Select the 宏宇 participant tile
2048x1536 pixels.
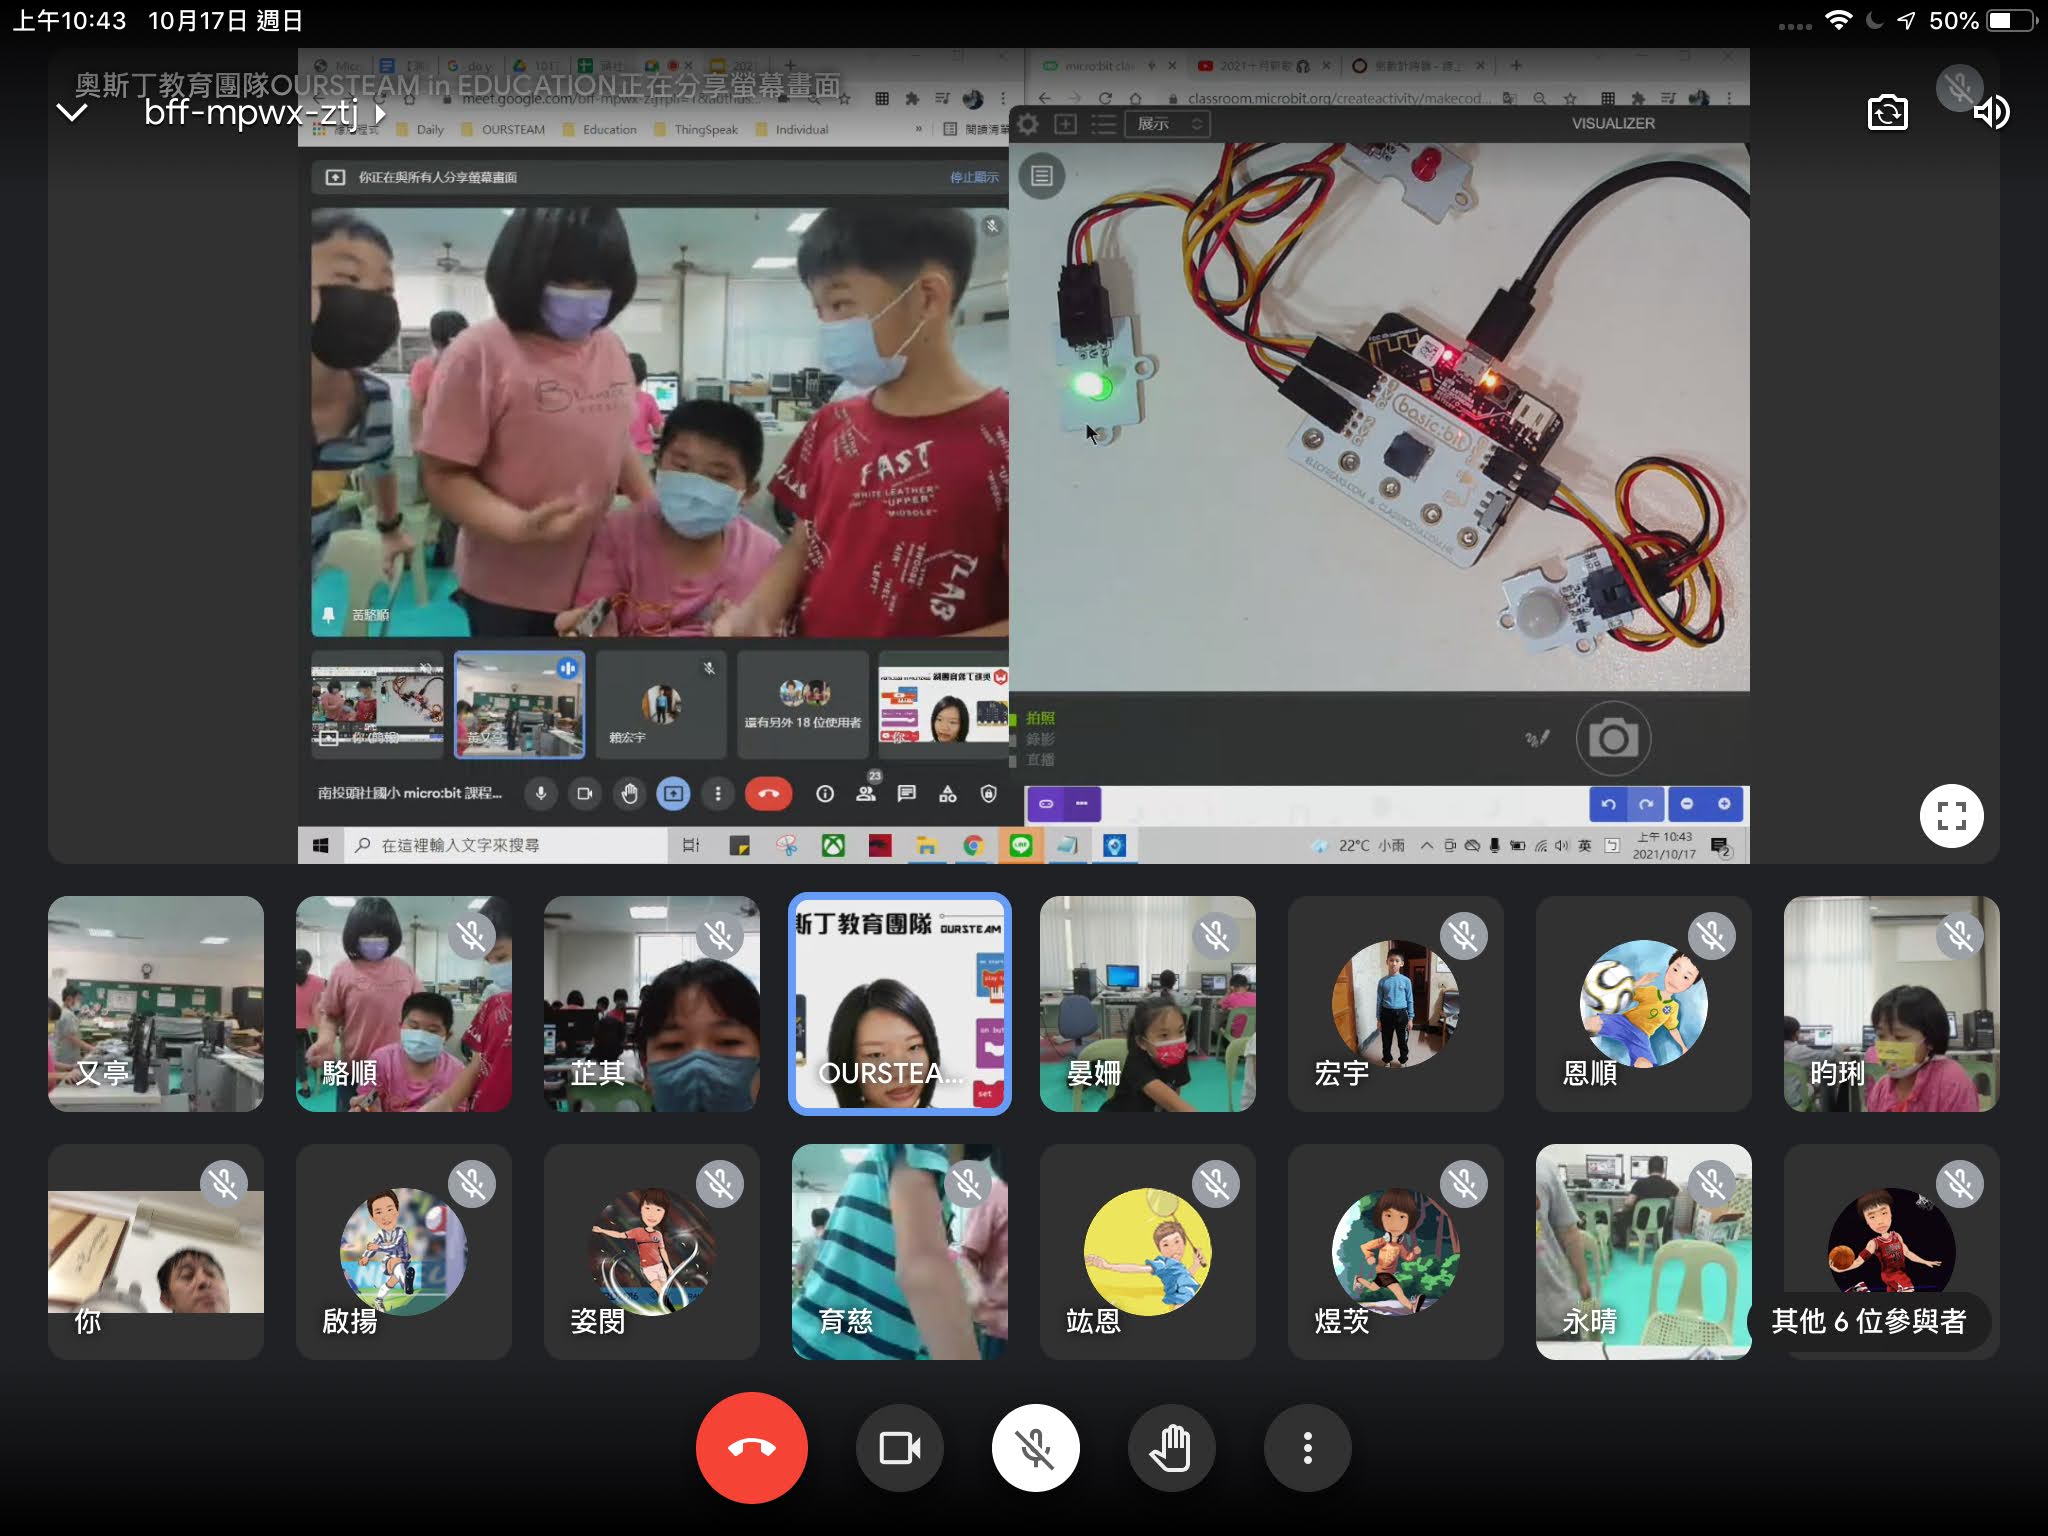tap(1395, 1003)
